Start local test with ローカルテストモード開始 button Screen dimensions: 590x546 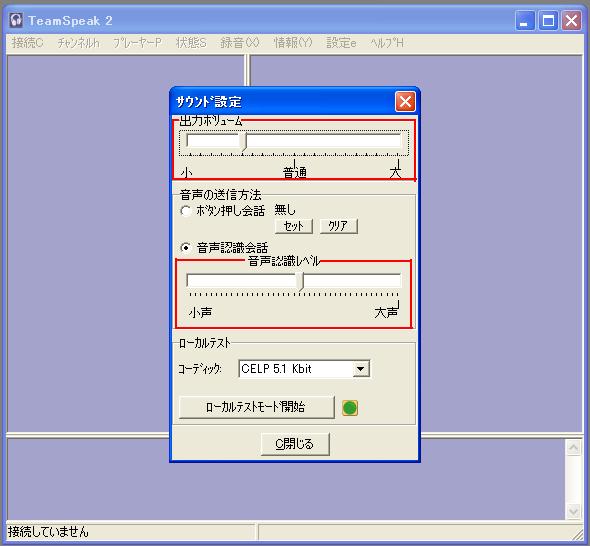[x=257, y=407]
